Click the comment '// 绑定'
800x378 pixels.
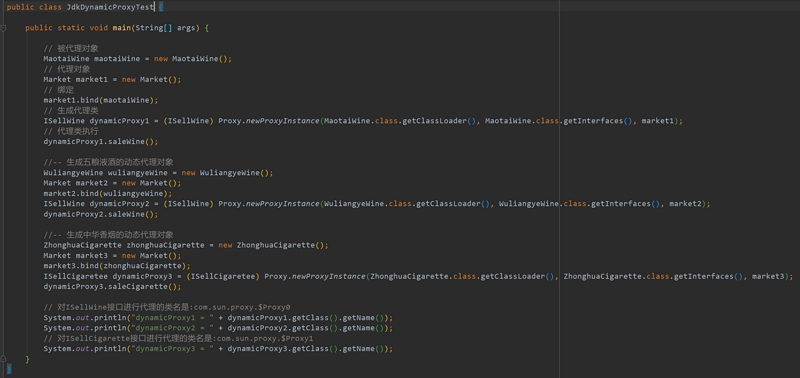59,90
